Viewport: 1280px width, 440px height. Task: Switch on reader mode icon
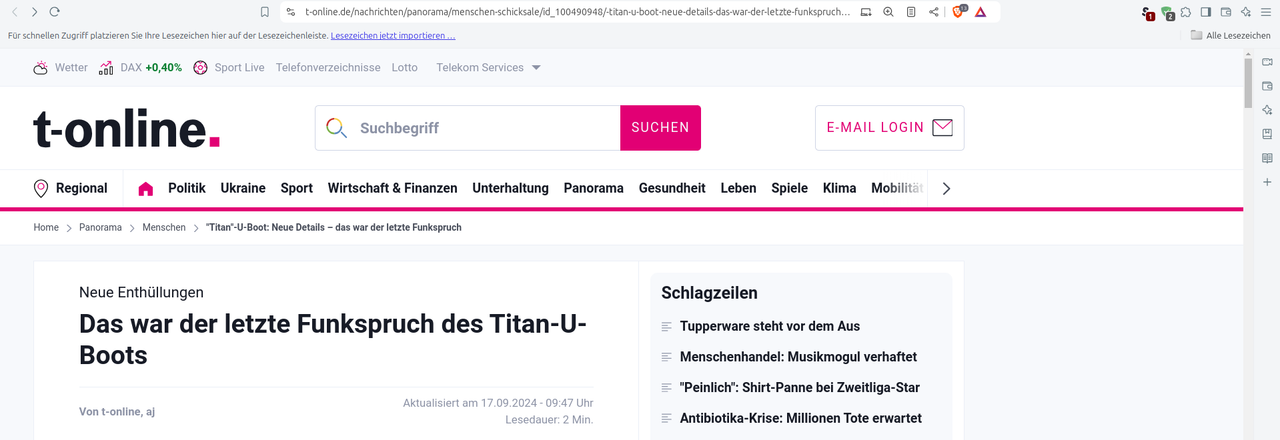tap(911, 12)
